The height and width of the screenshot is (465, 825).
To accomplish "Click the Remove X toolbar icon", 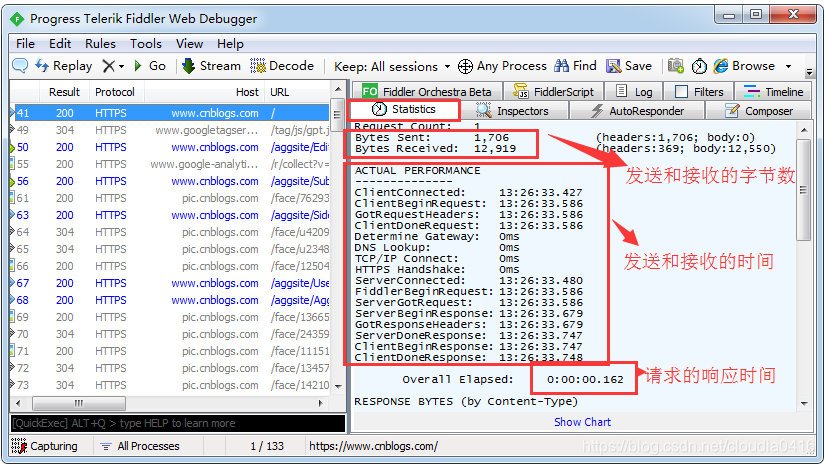I will tap(108, 66).
